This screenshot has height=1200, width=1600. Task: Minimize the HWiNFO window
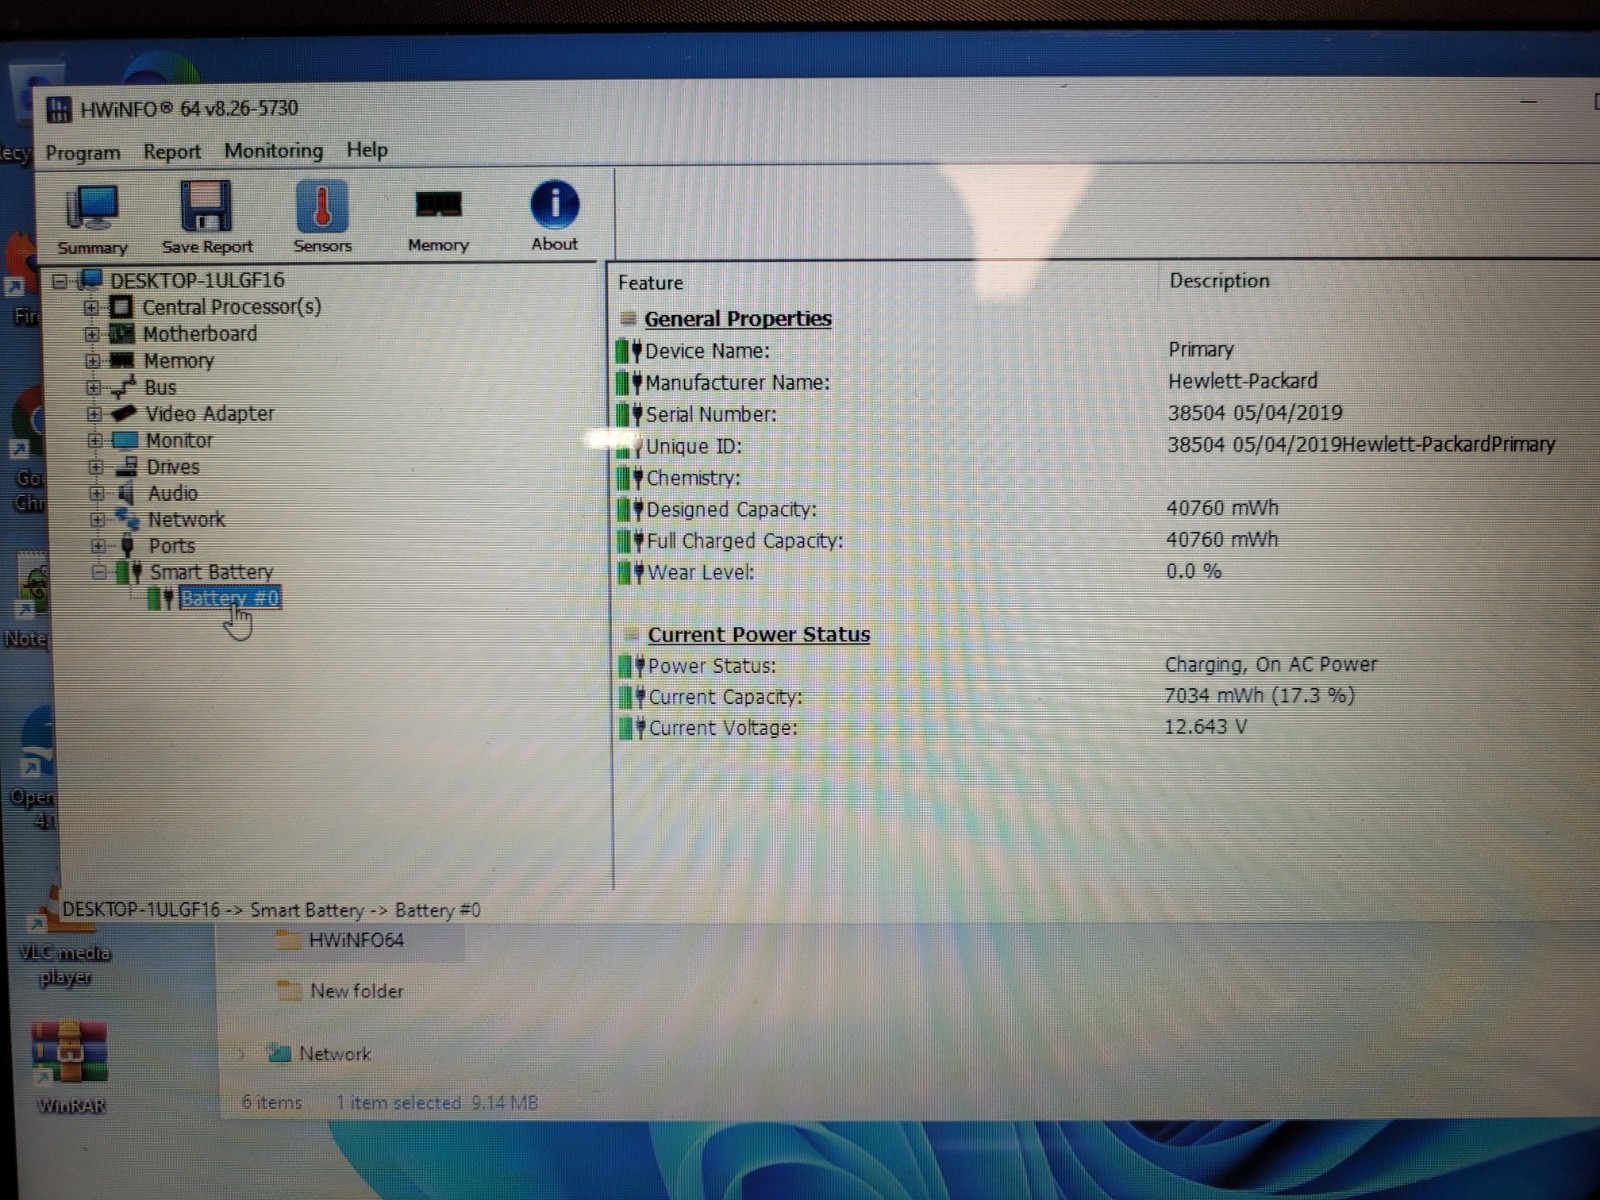(1529, 102)
